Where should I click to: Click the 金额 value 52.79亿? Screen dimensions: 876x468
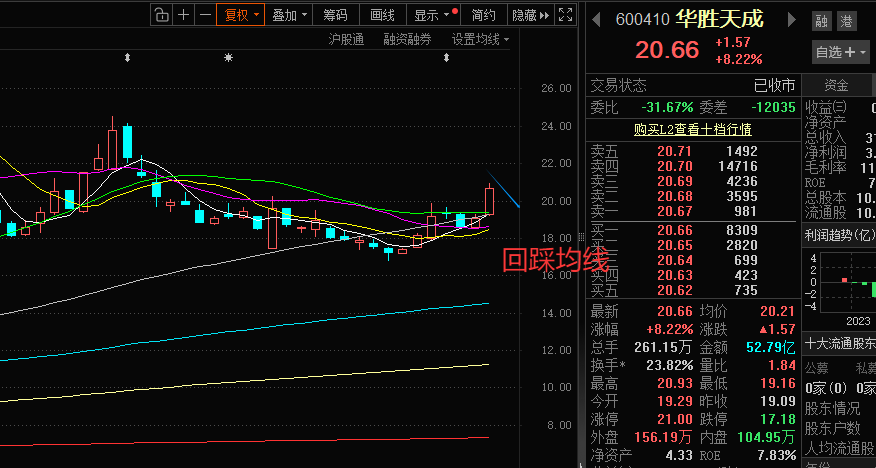771,347
